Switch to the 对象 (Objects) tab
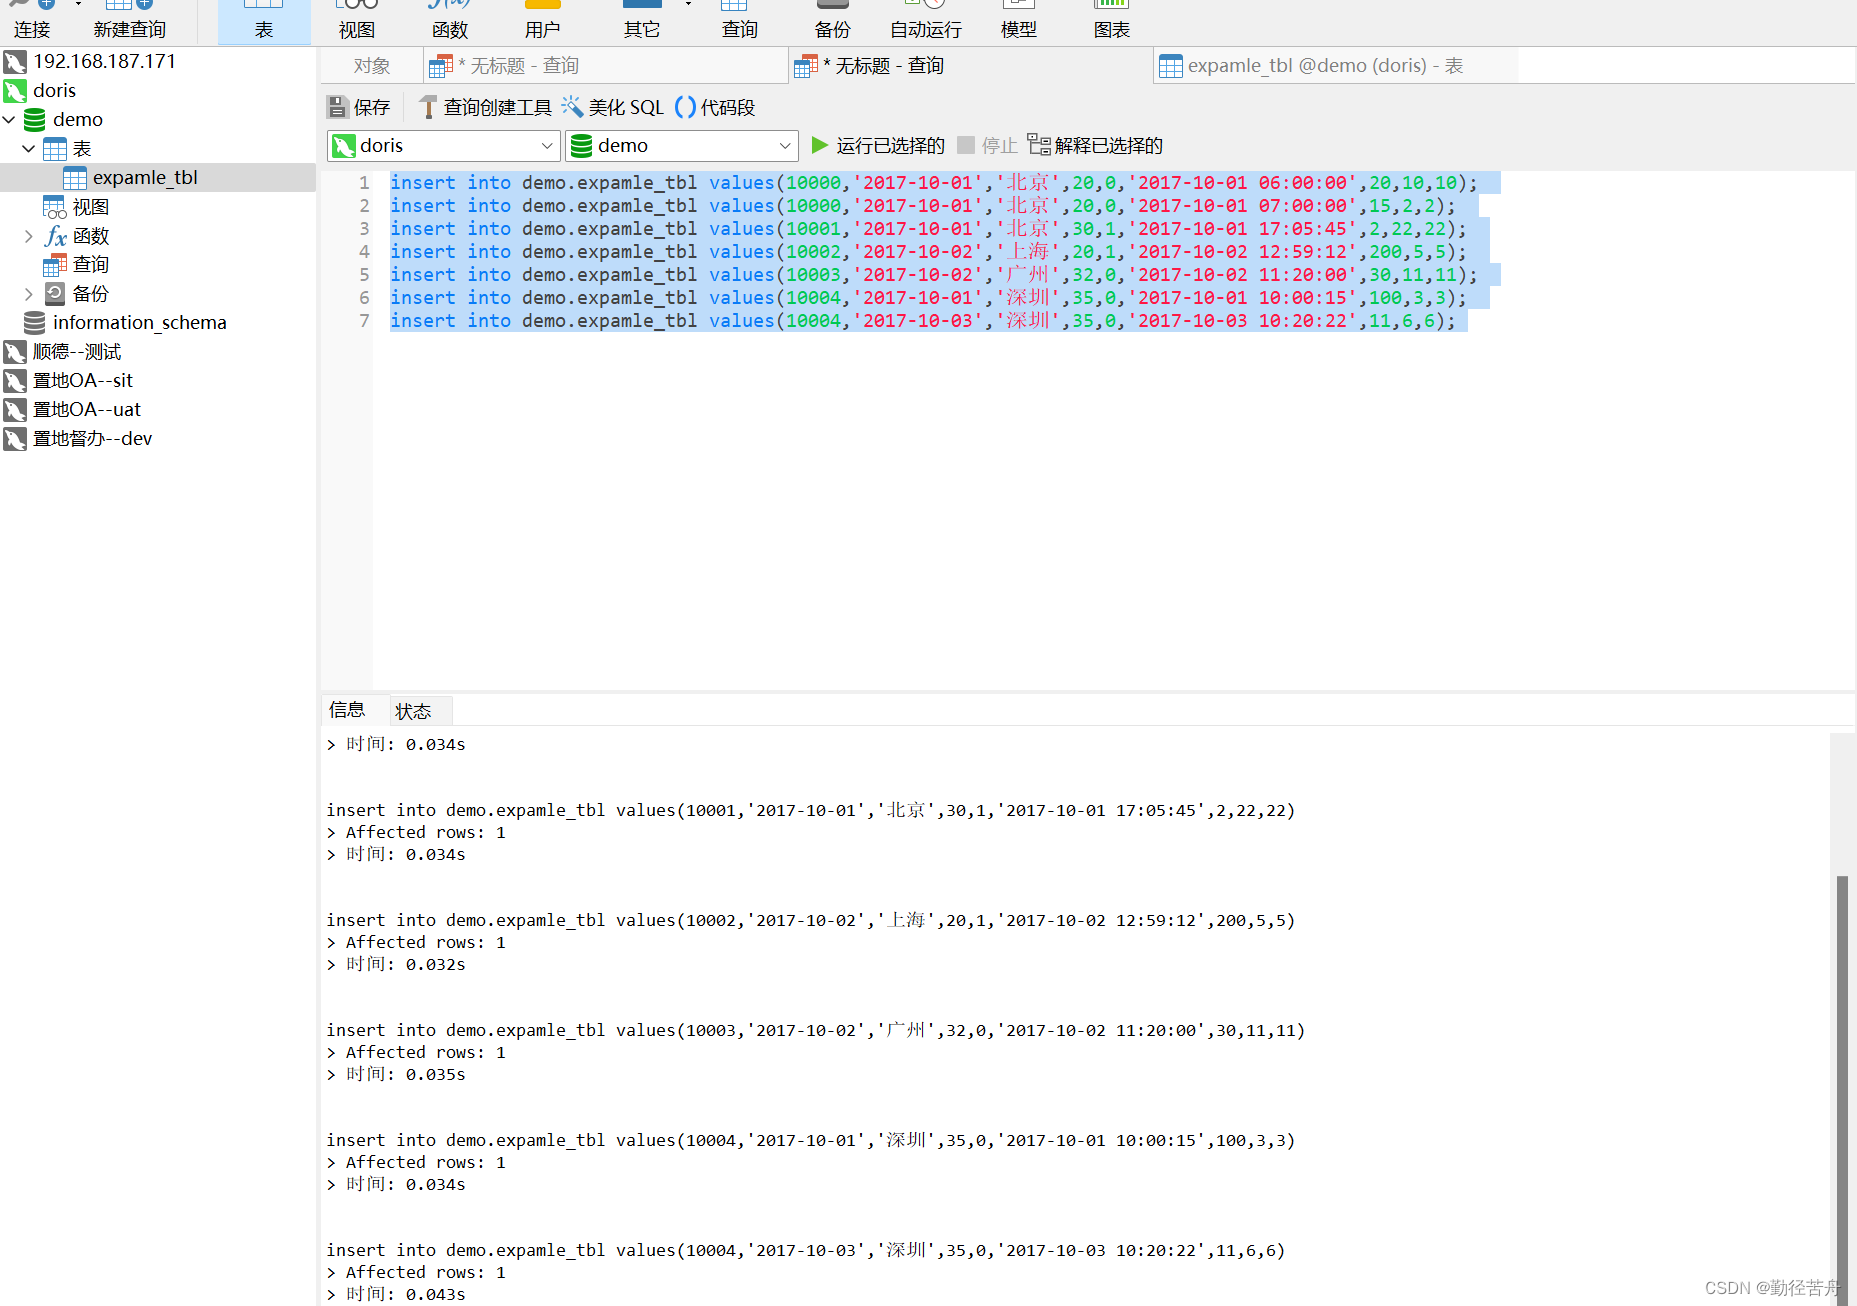 click(372, 66)
